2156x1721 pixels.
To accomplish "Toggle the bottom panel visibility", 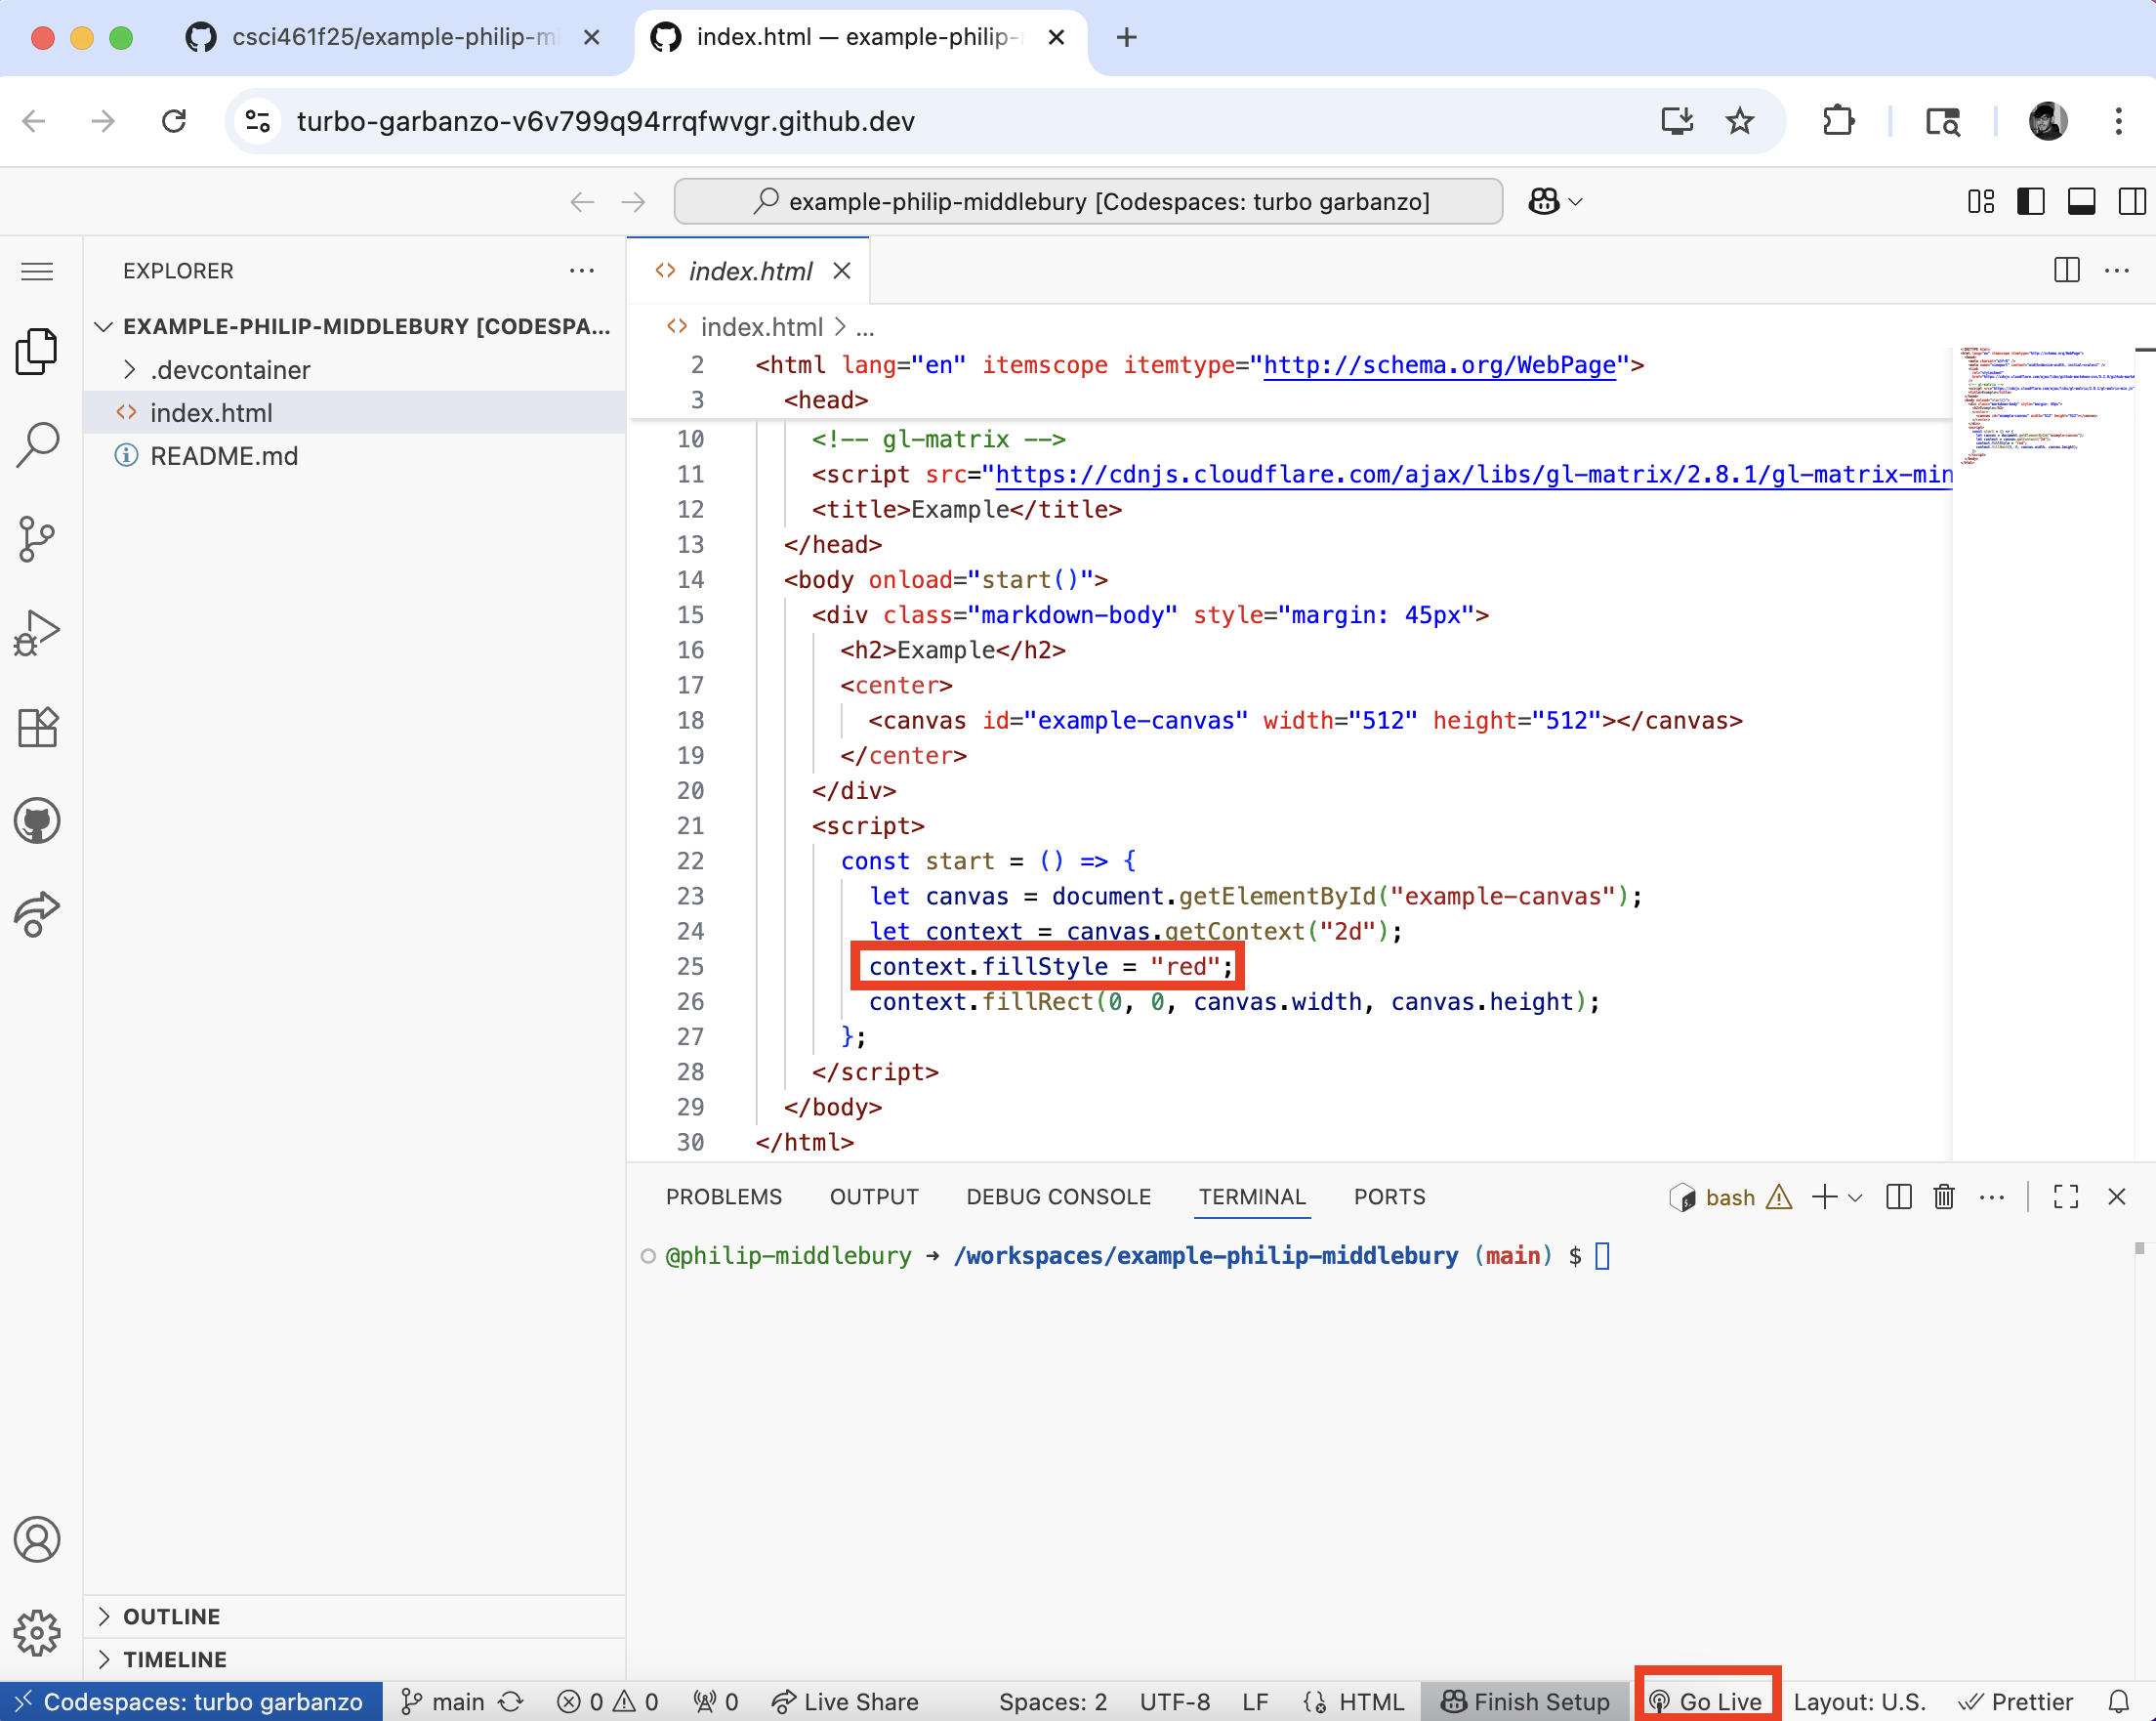I will click(x=2081, y=201).
